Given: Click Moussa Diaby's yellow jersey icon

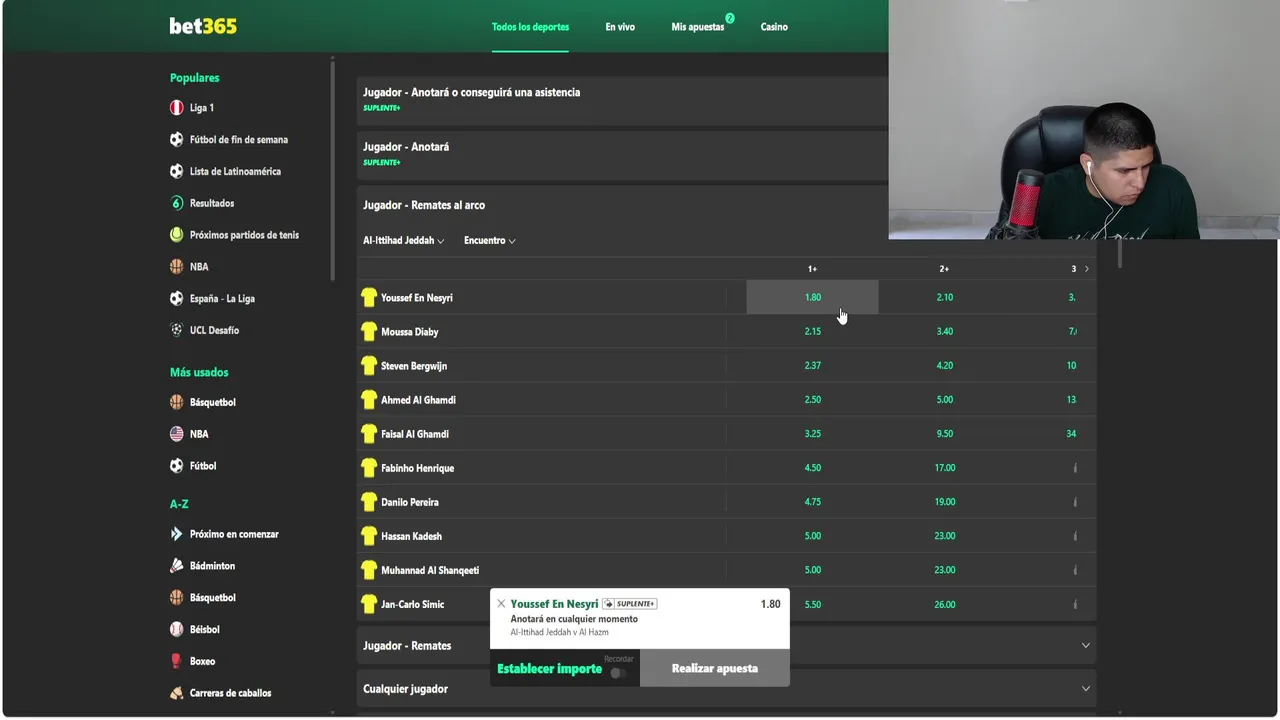Looking at the screenshot, I should pos(369,332).
